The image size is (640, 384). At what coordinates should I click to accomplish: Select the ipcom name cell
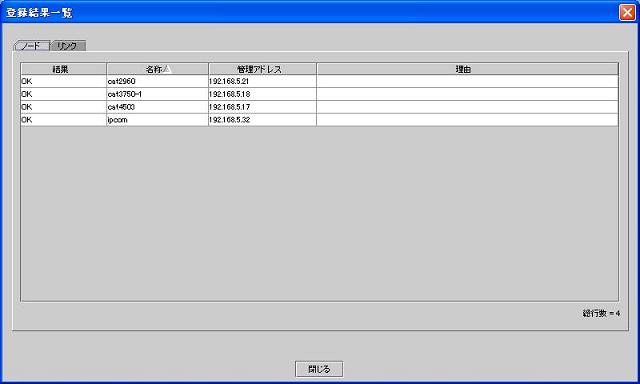point(158,120)
